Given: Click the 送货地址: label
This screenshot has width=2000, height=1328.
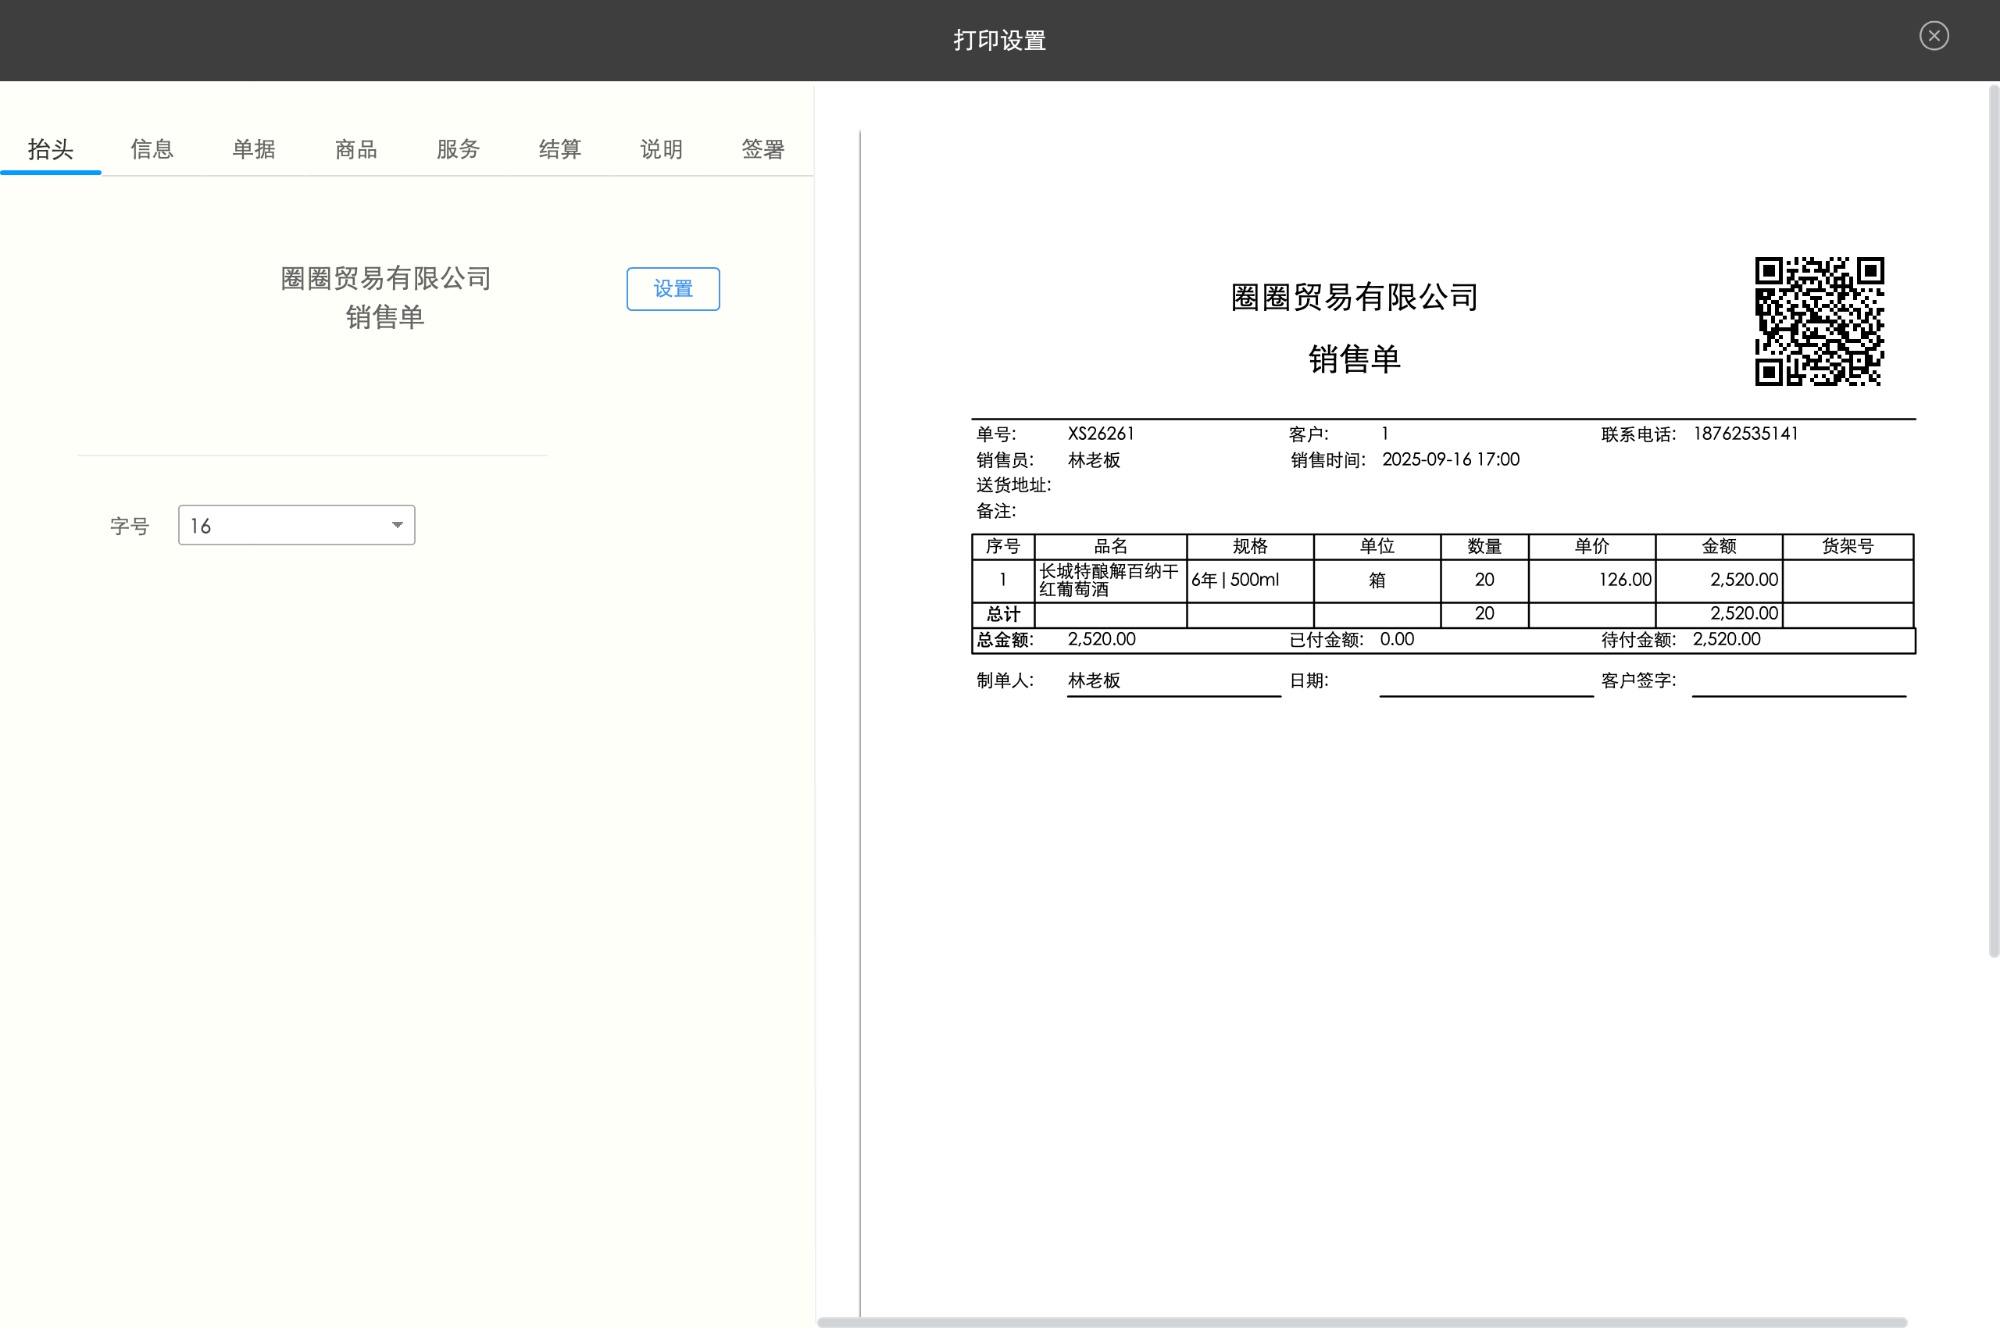Looking at the screenshot, I should 1013,486.
